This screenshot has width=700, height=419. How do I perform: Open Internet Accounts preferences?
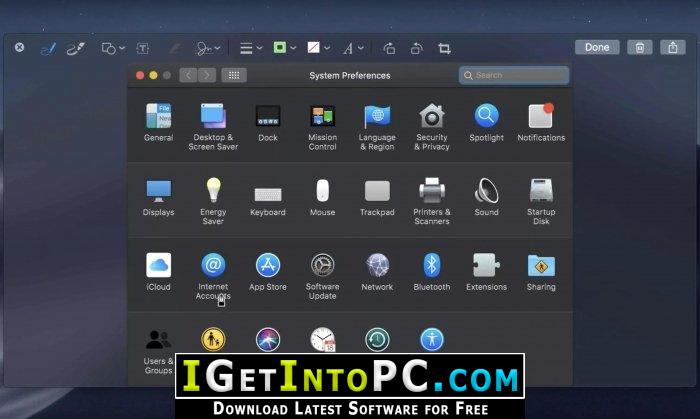pos(213,276)
